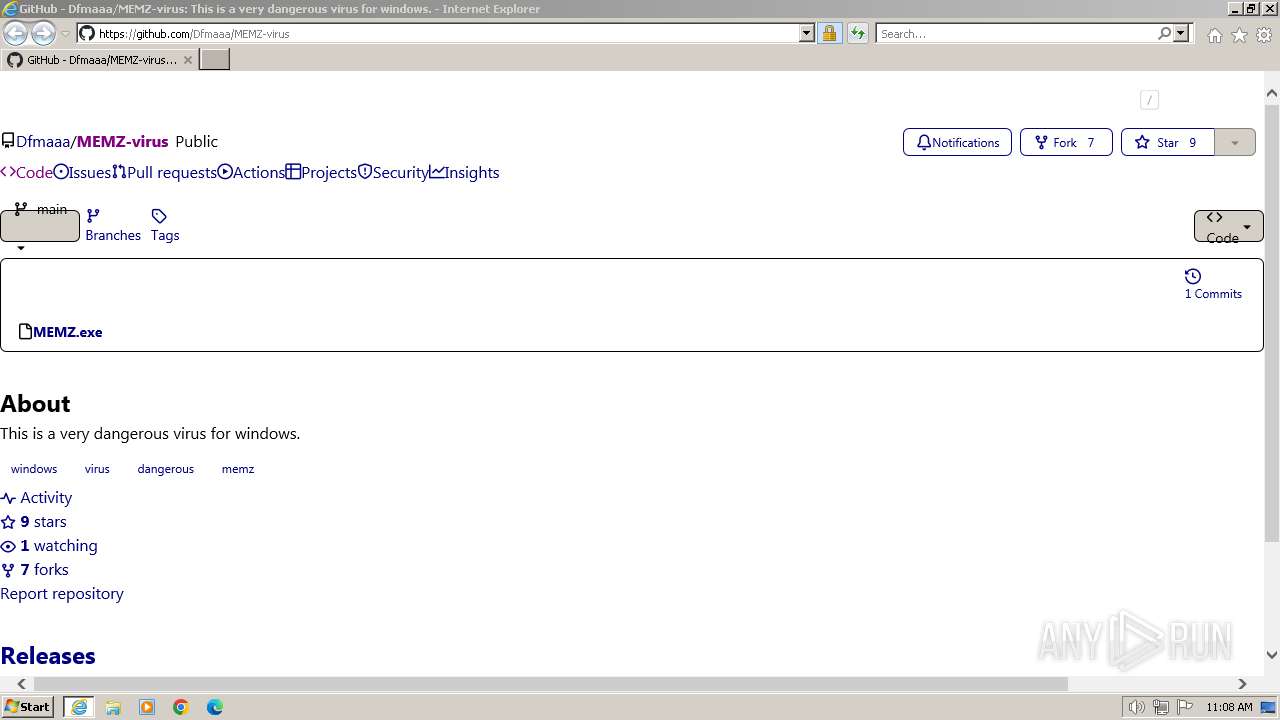Select the virus topic tag

(x=97, y=469)
